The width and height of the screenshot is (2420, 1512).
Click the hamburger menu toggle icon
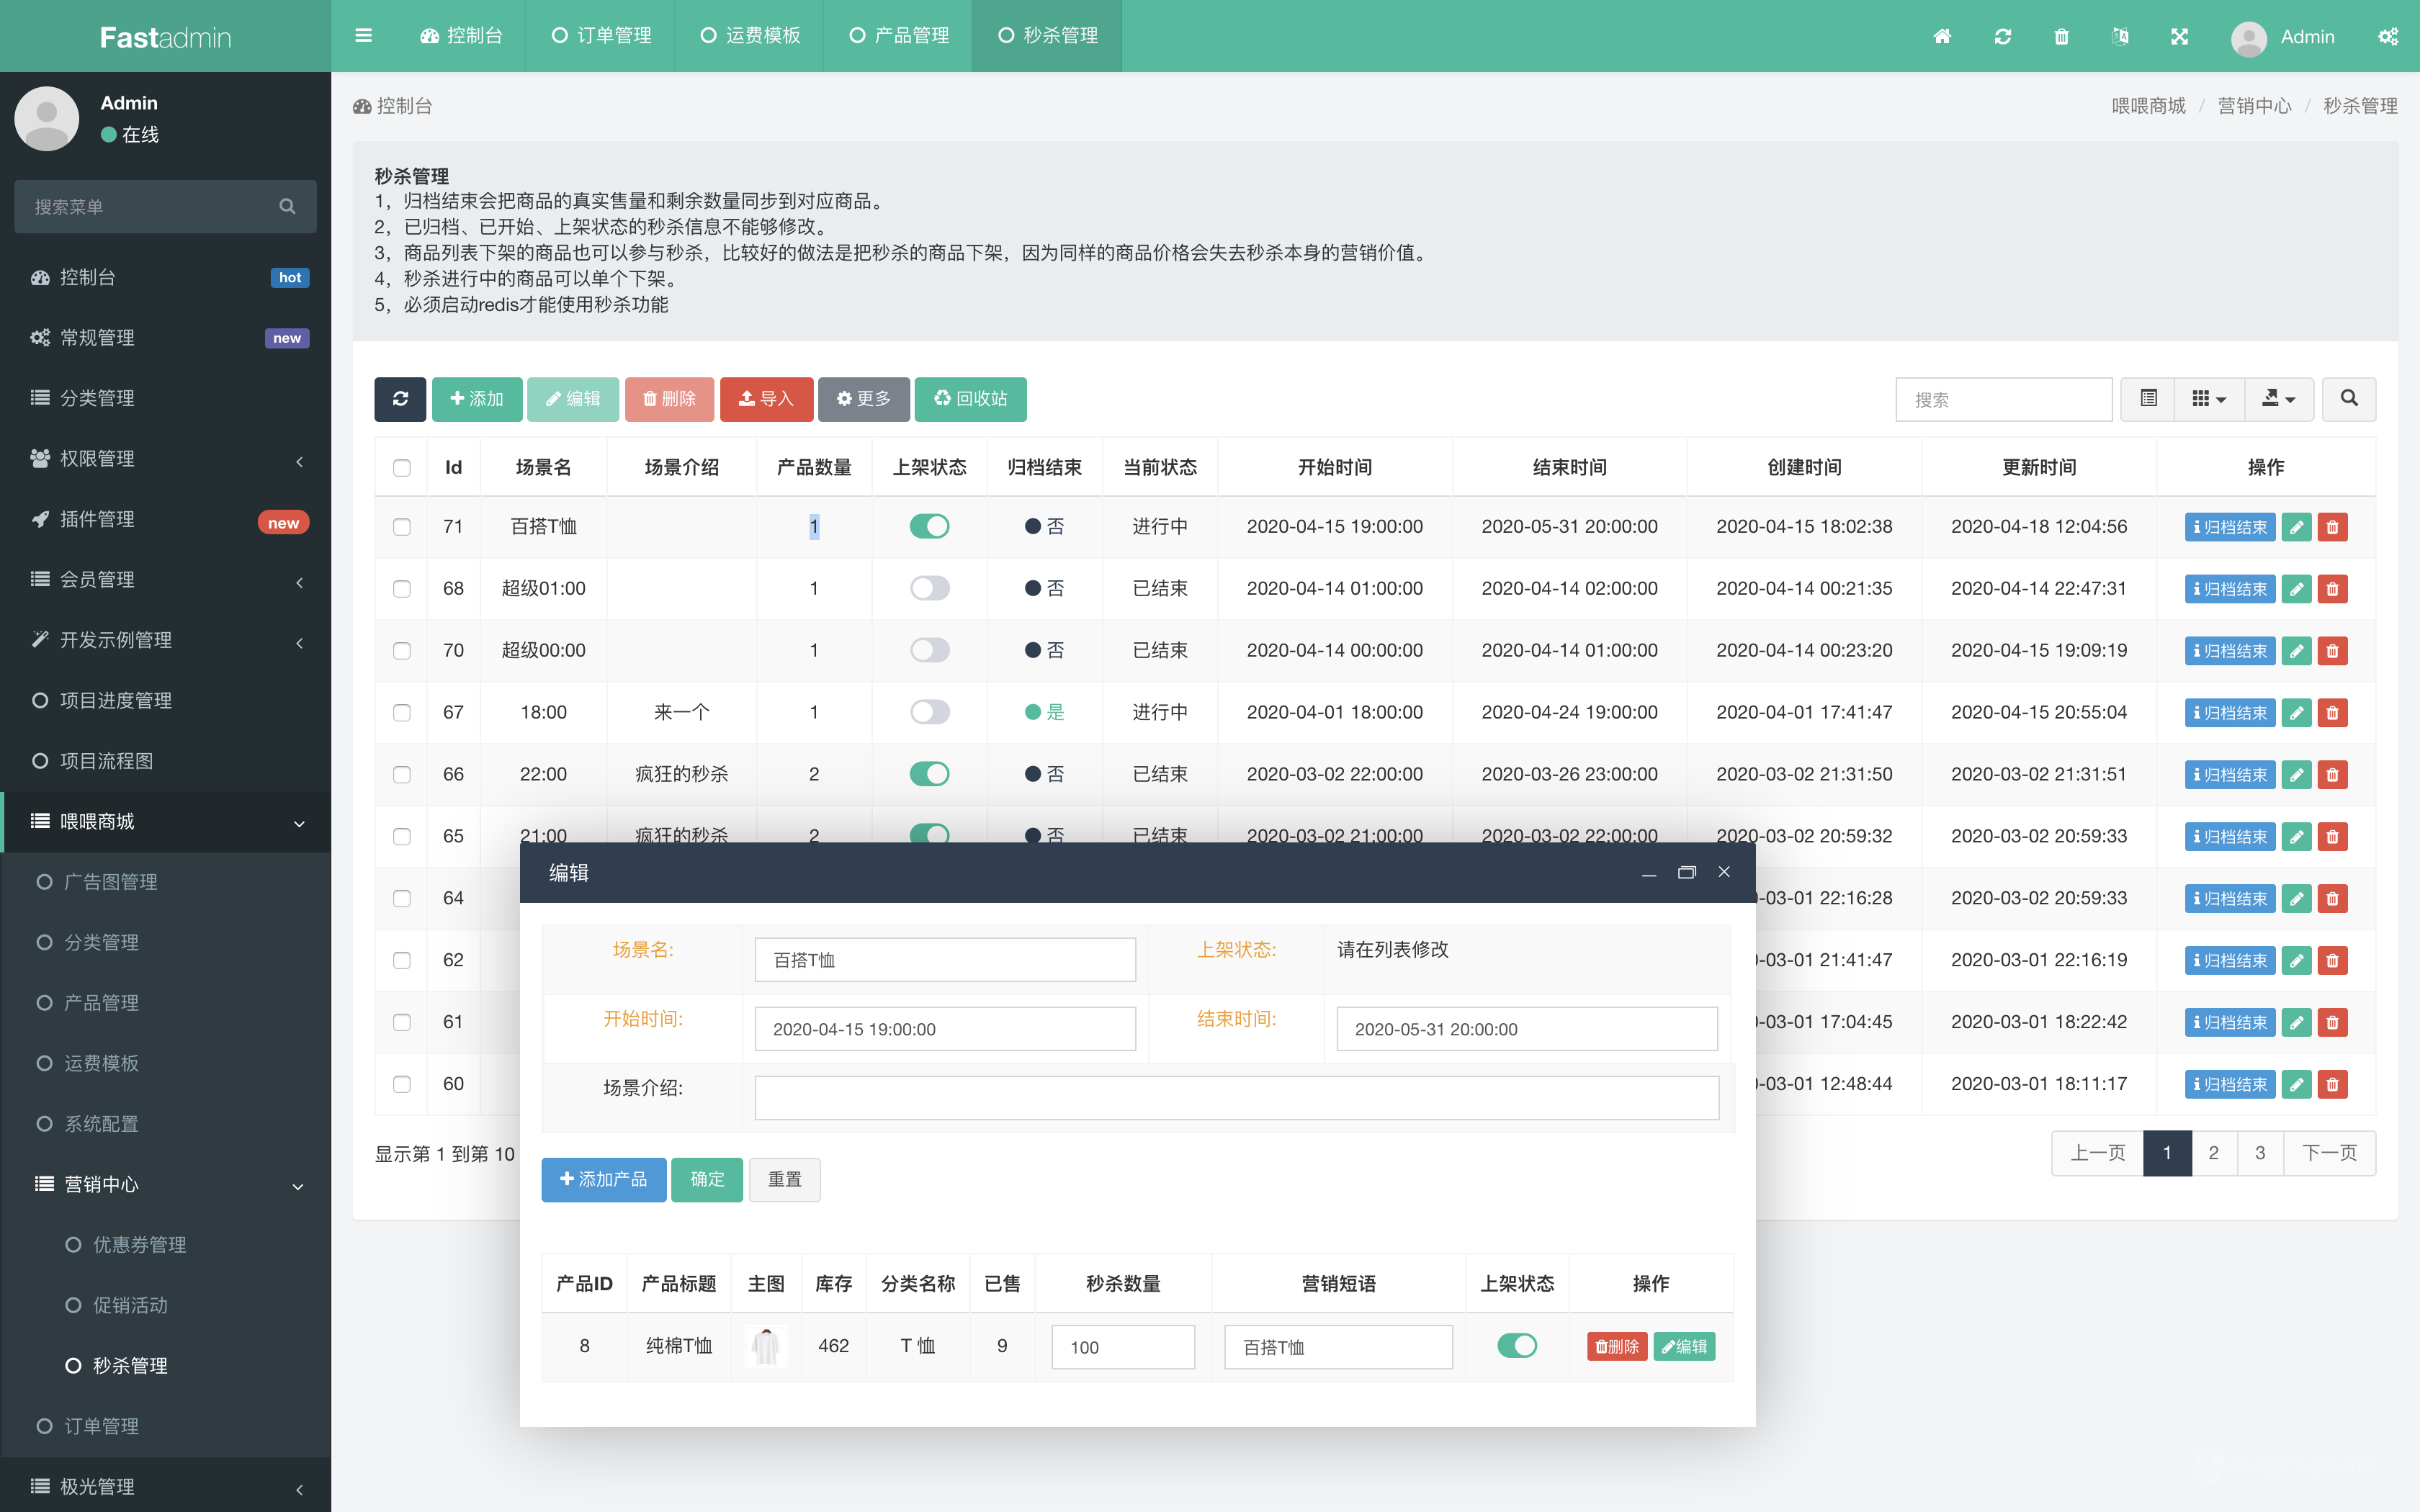click(x=363, y=36)
